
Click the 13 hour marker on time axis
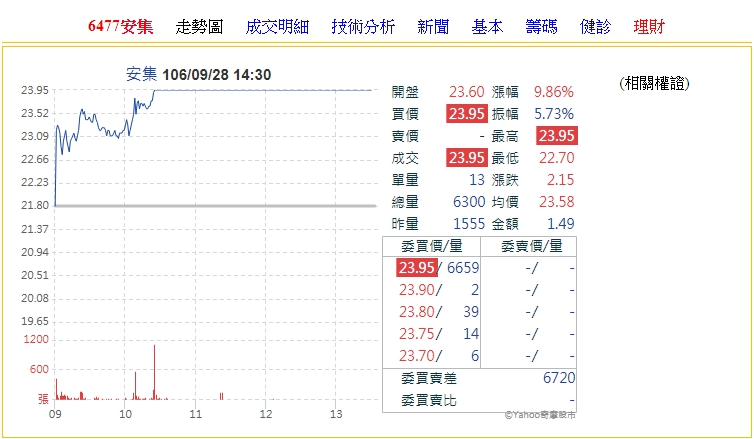click(x=336, y=414)
